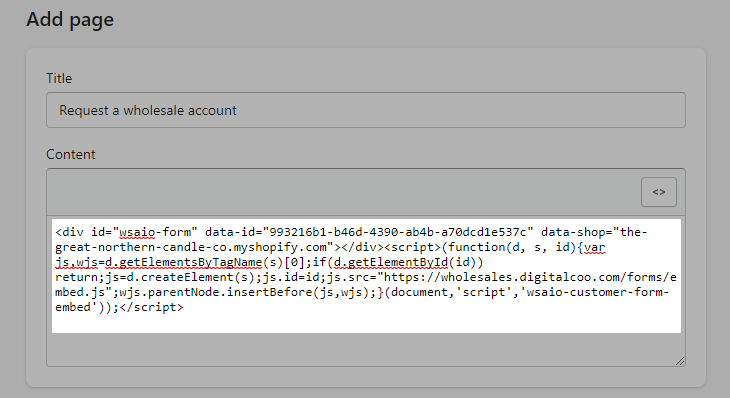The height and width of the screenshot is (398, 730).
Task: Click the "Title" field label
Action: coord(59,78)
